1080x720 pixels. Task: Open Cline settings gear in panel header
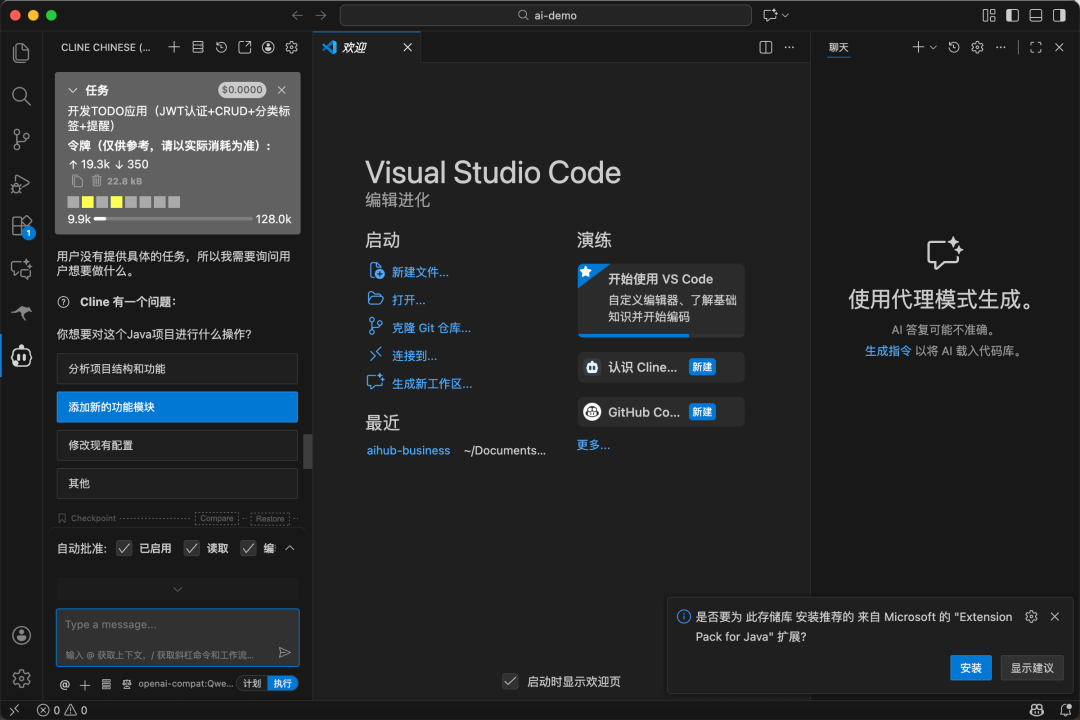pyautogui.click(x=291, y=47)
